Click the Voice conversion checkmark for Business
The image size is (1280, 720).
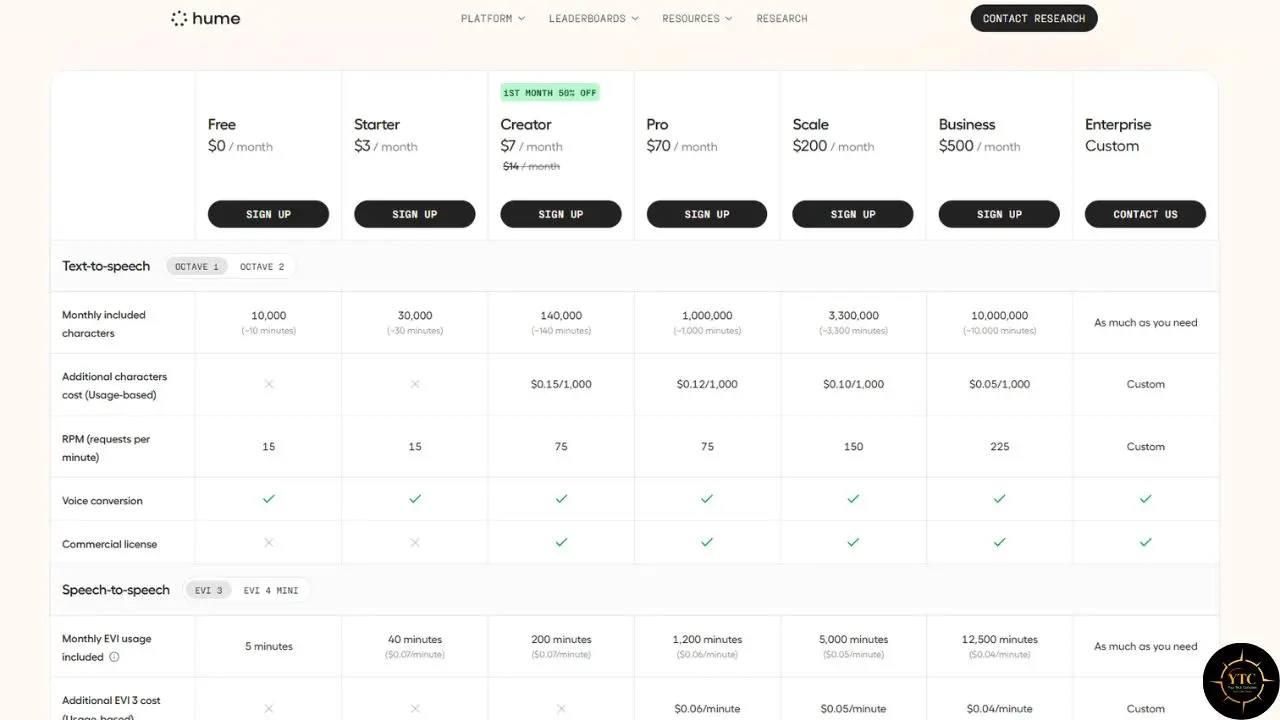tap(999, 499)
